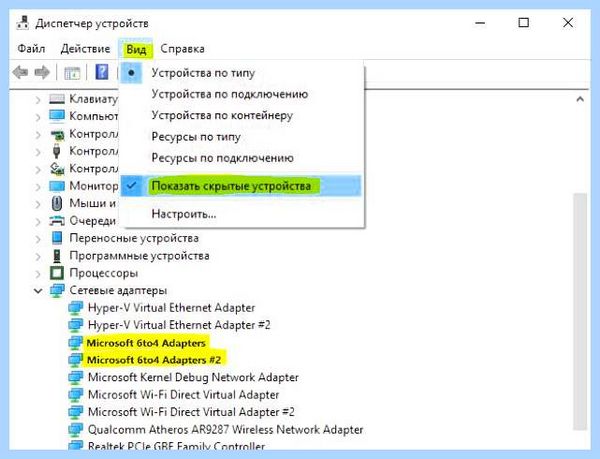Image resolution: width=600 pixels, height=459 pixels.
Task: Open the Действие menu
Action: [x=85, y=49]
